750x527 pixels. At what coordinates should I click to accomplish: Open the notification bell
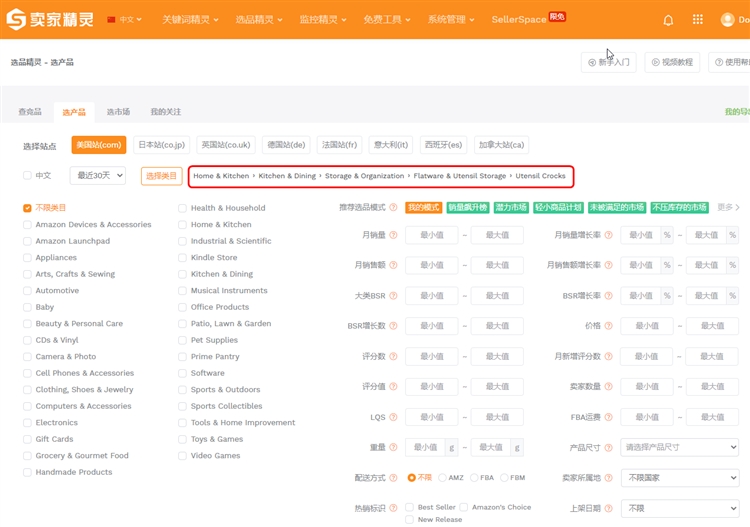668,20
